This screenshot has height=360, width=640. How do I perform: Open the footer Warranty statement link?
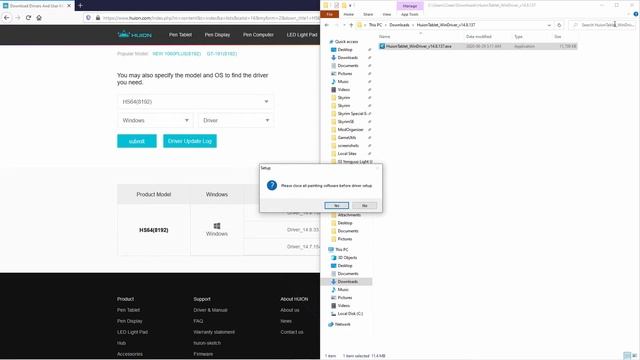click(x=214, y=332)
